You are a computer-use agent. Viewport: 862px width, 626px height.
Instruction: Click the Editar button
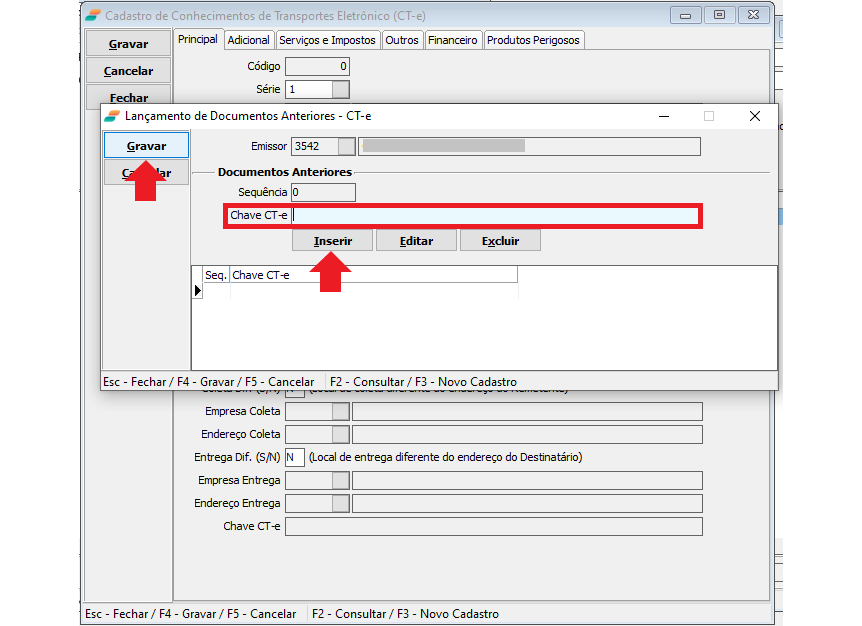416,241
